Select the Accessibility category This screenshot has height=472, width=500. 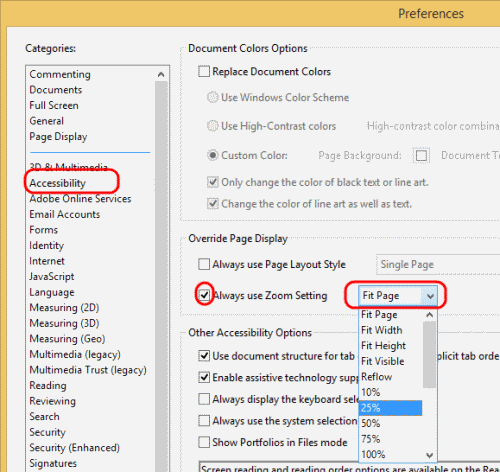pyautogui.click(x=57, y=183)
